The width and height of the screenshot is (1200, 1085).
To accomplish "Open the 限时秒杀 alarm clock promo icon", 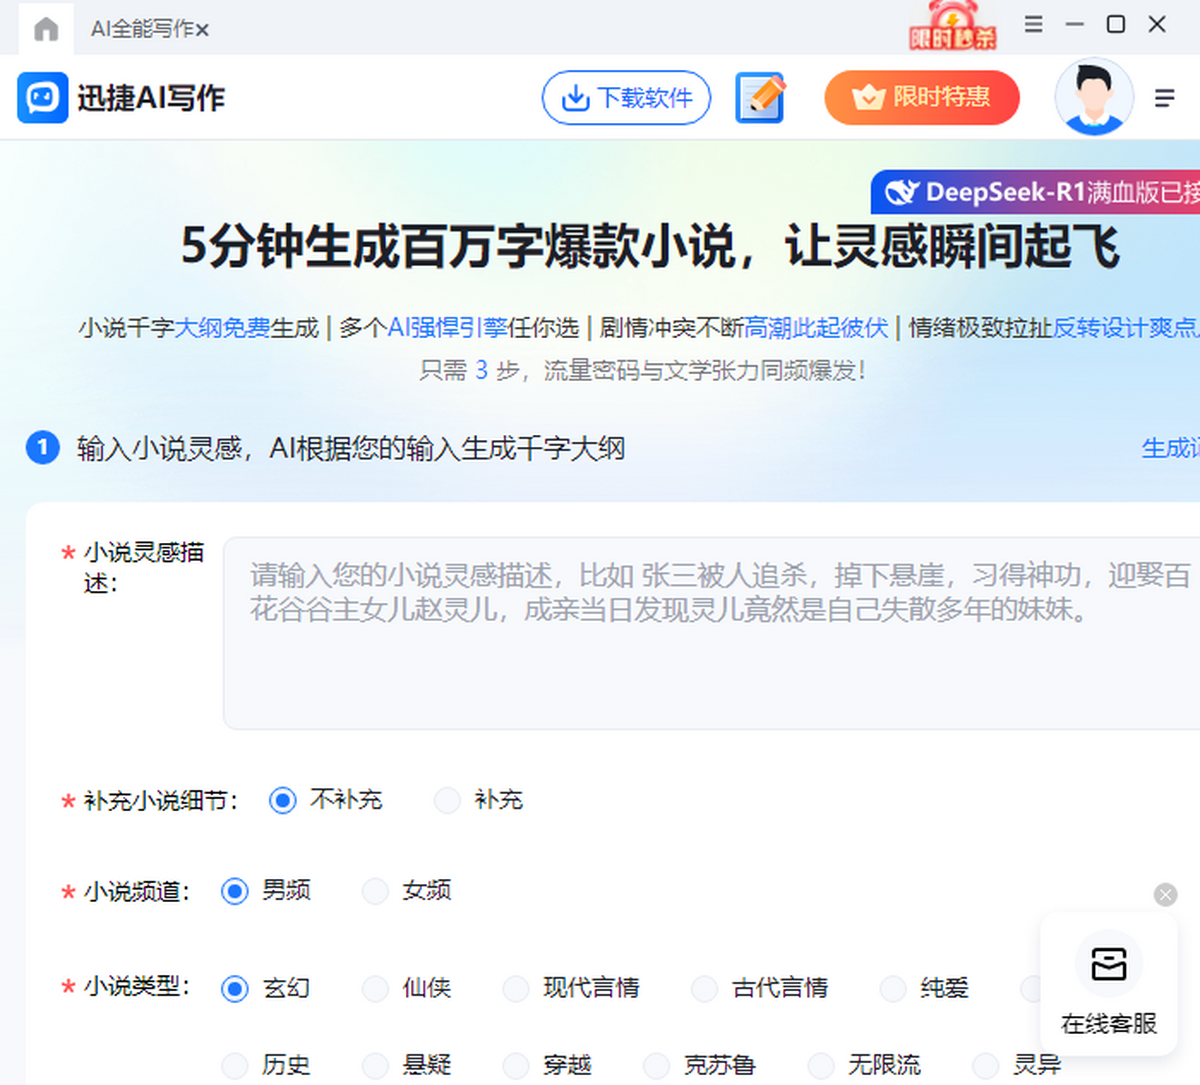I will [951, 26].
